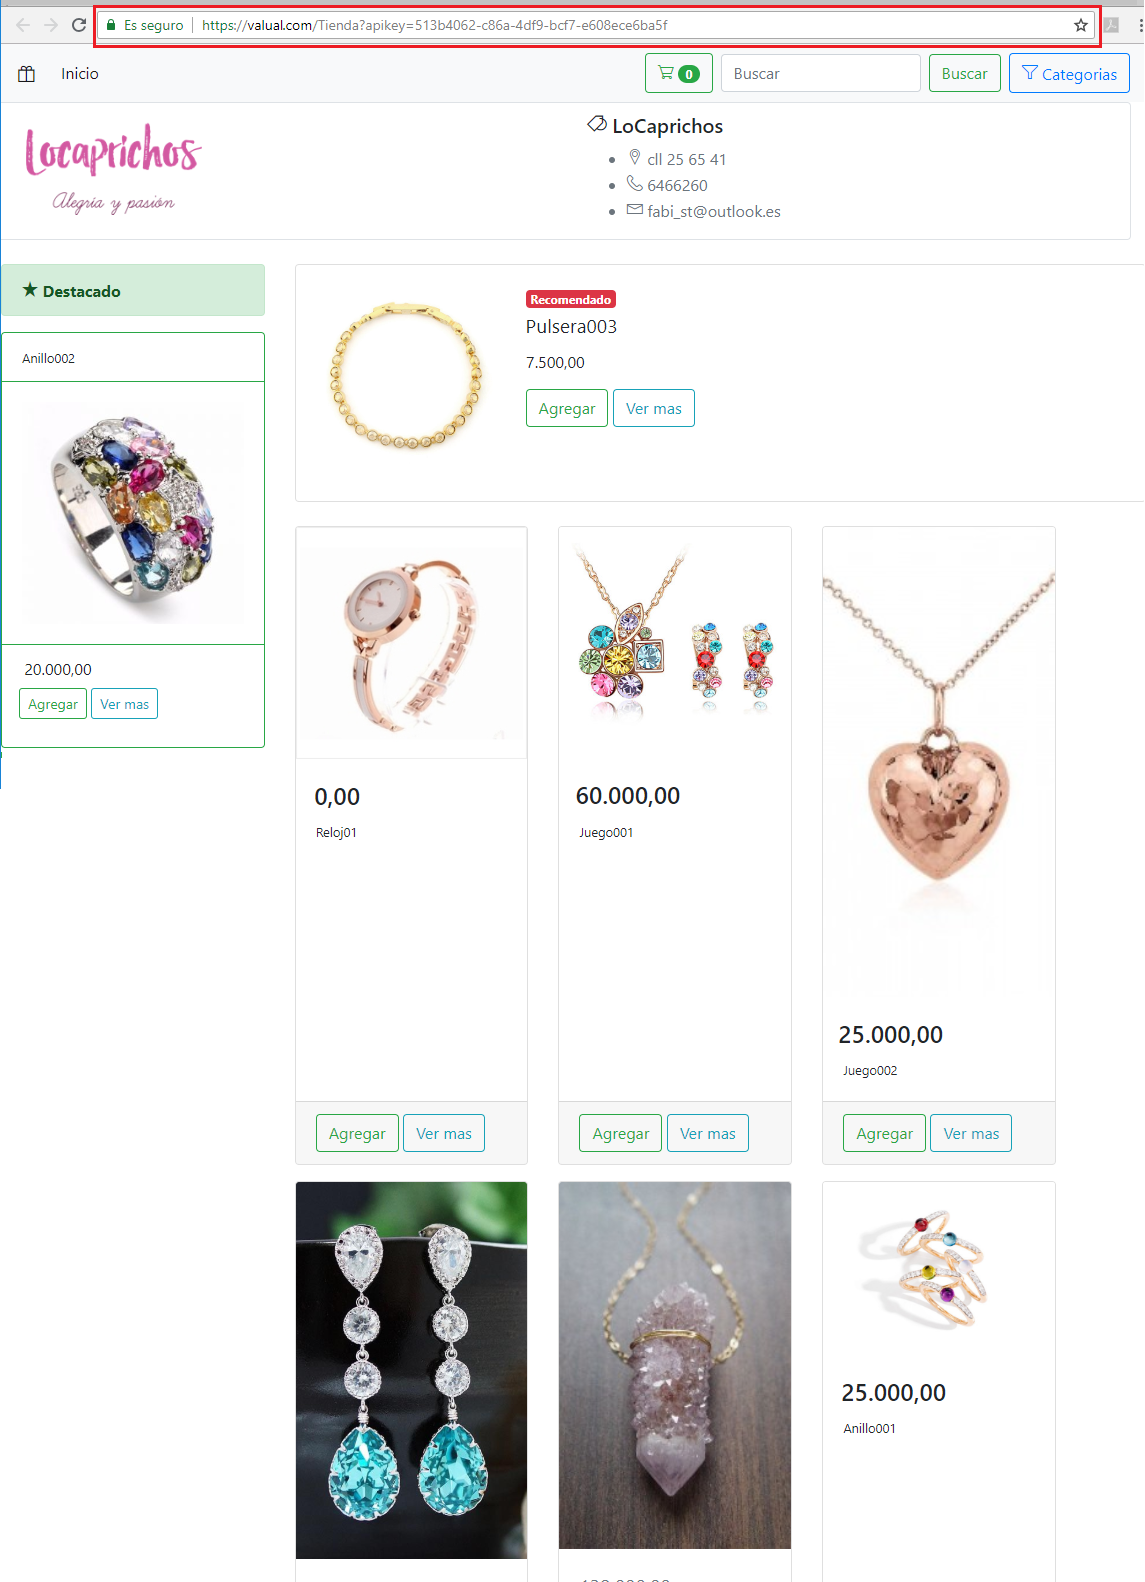Open Ver mas for Reloj01 watch

coord(444,1133)
